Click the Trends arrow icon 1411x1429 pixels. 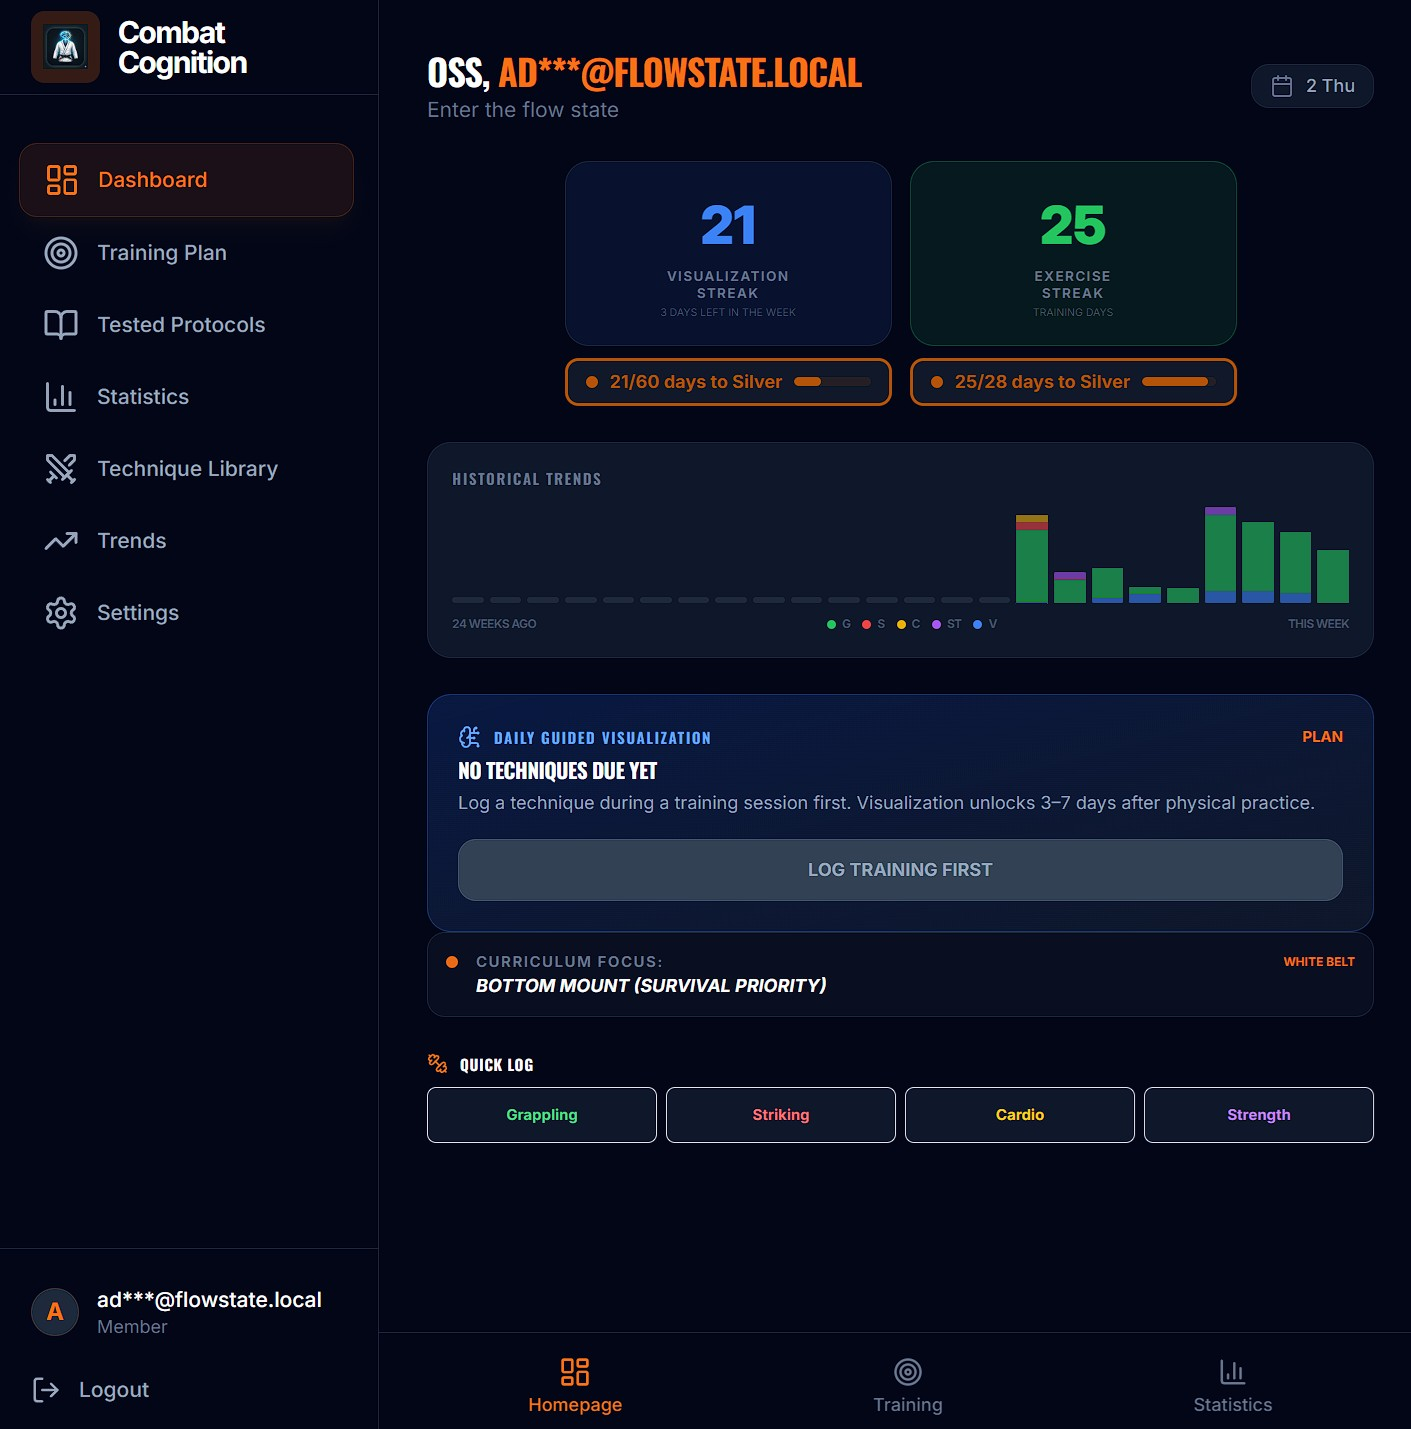[60, 540]
